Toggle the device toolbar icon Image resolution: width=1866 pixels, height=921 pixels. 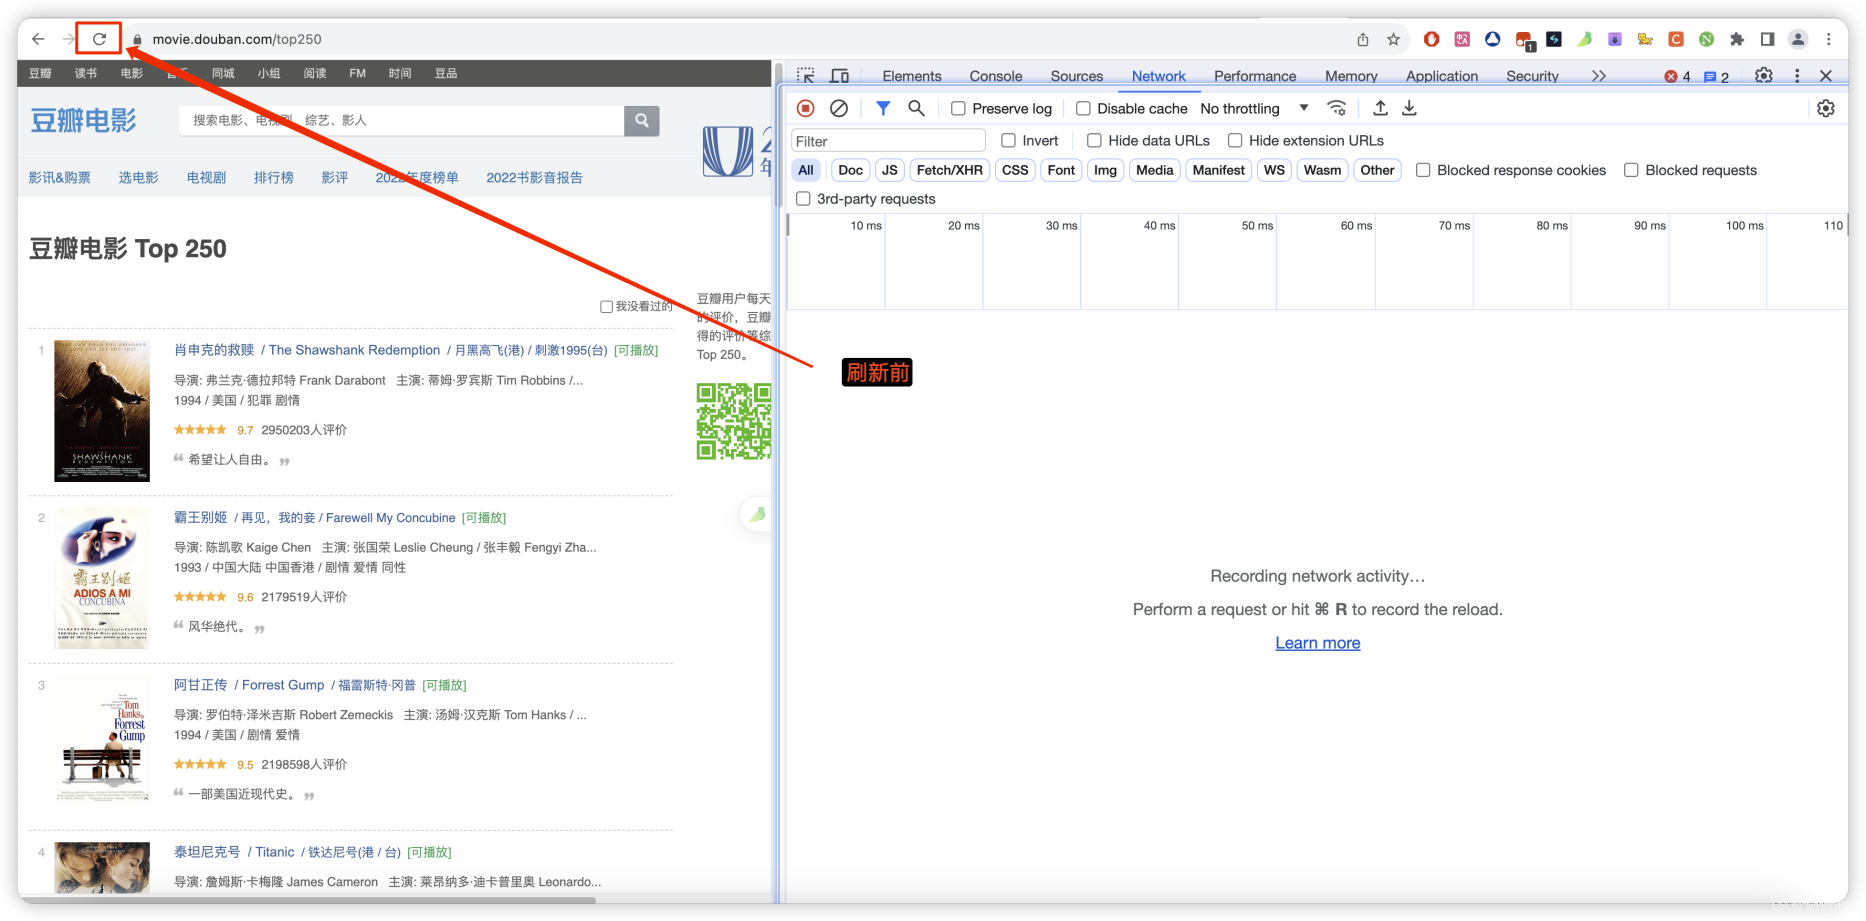pyautogui.click(x=840, y=76)
